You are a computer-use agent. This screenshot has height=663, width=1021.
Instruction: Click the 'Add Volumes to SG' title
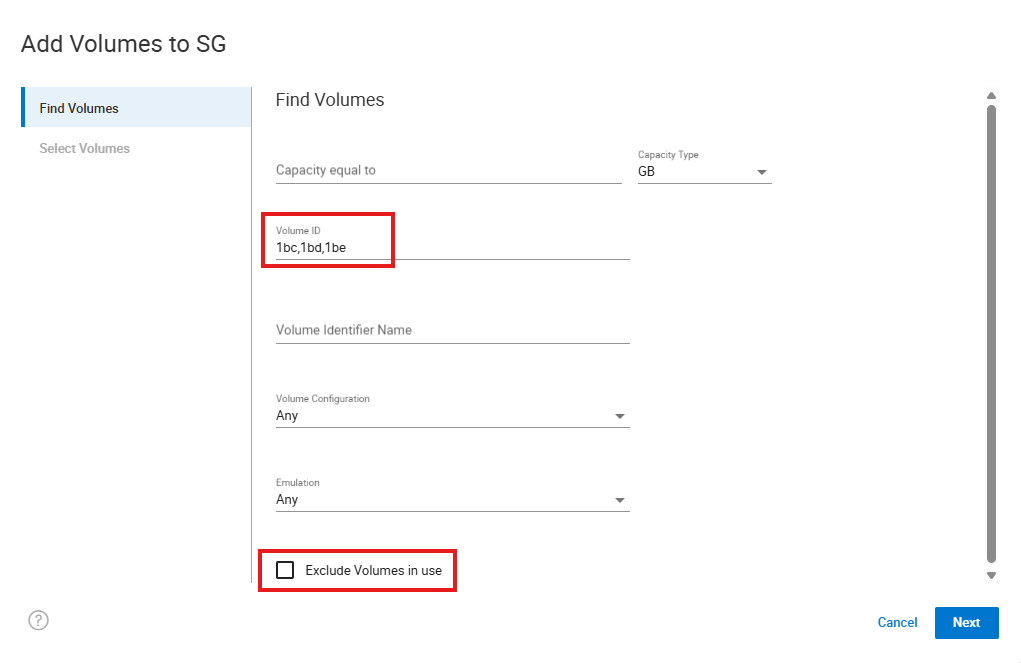[123, 44]
